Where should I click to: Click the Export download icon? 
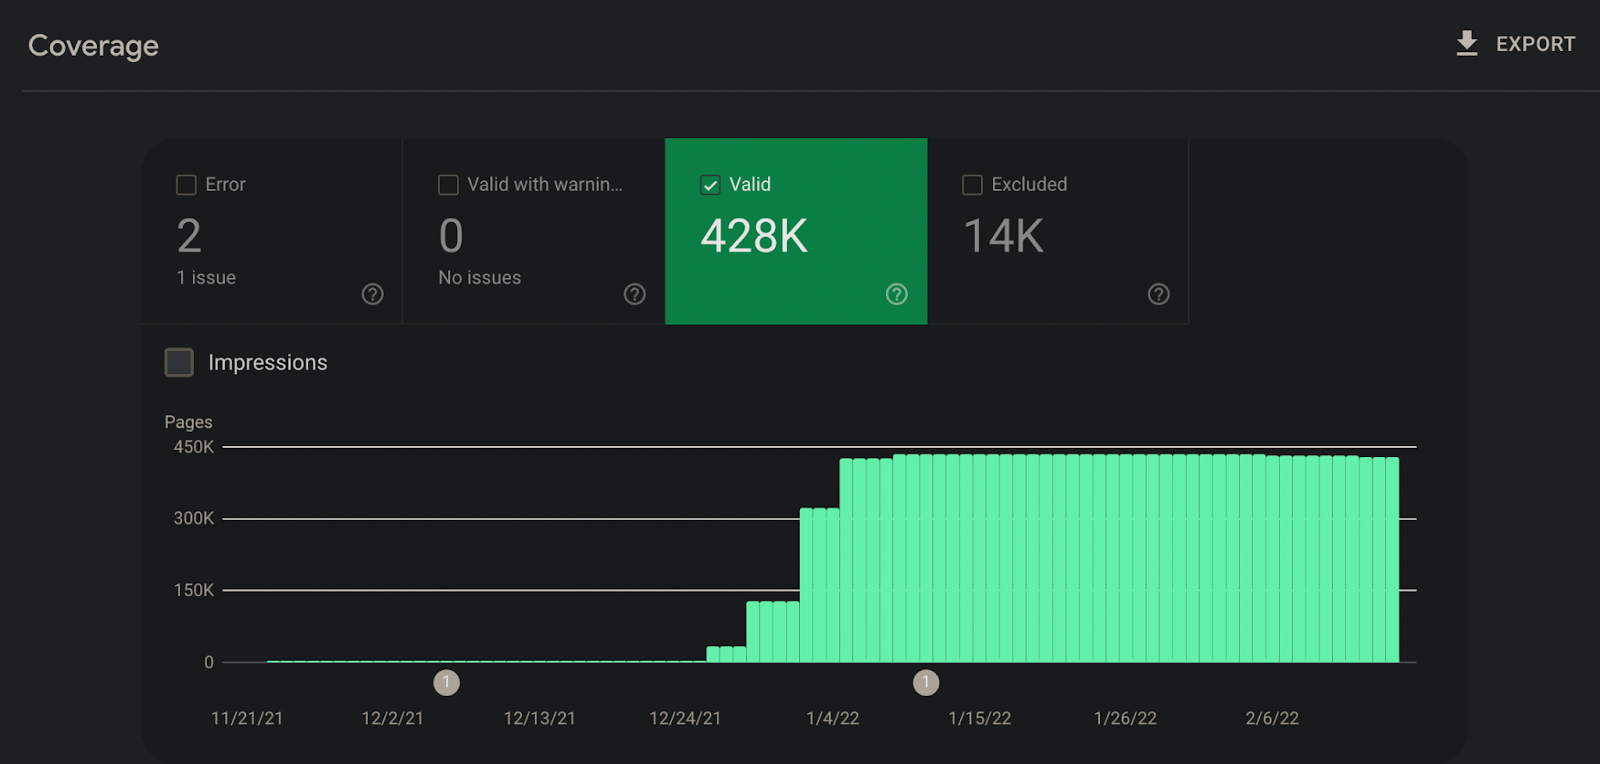tap(1466, 43)
